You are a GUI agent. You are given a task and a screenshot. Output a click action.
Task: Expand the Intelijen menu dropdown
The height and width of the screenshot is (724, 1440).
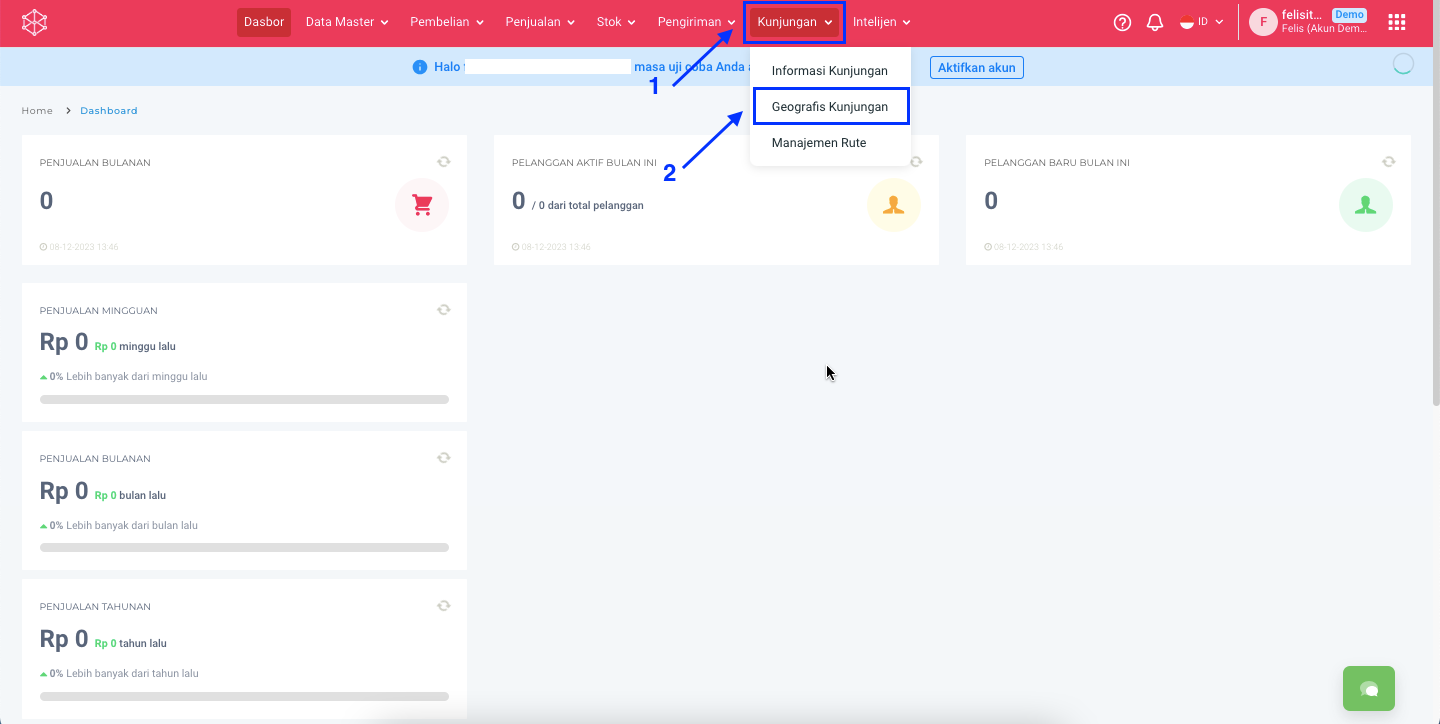pos(881,22)
